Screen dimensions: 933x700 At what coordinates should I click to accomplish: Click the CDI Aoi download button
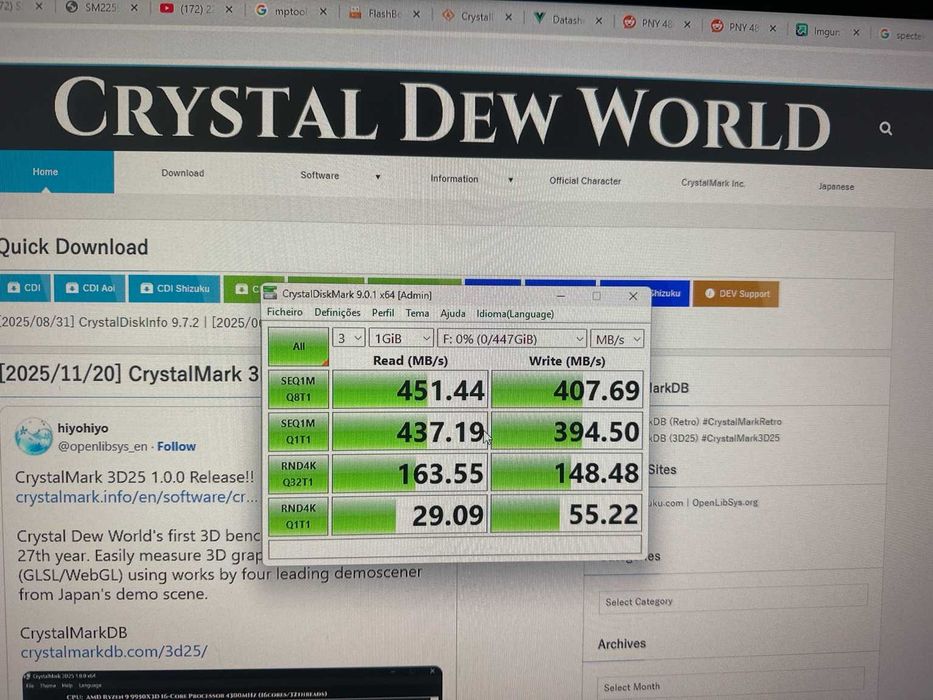(90, 288)
